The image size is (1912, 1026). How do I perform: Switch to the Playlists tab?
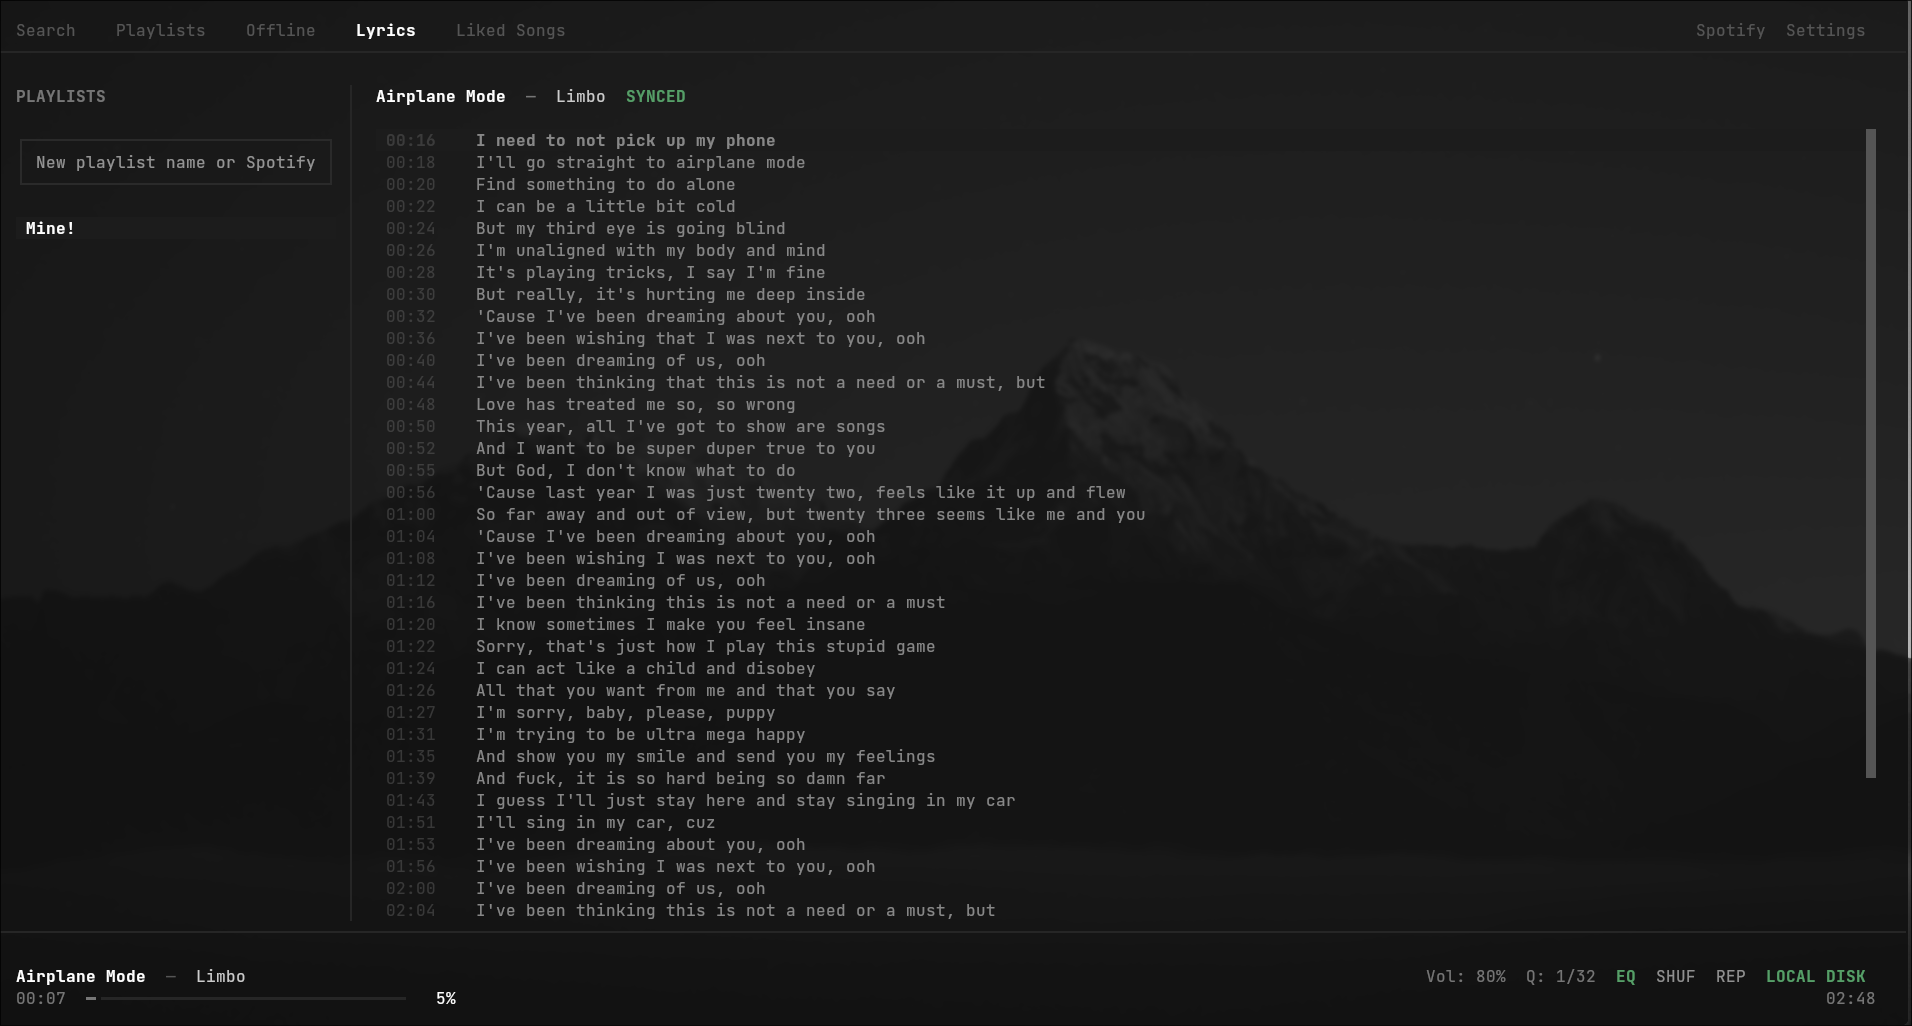160,31
